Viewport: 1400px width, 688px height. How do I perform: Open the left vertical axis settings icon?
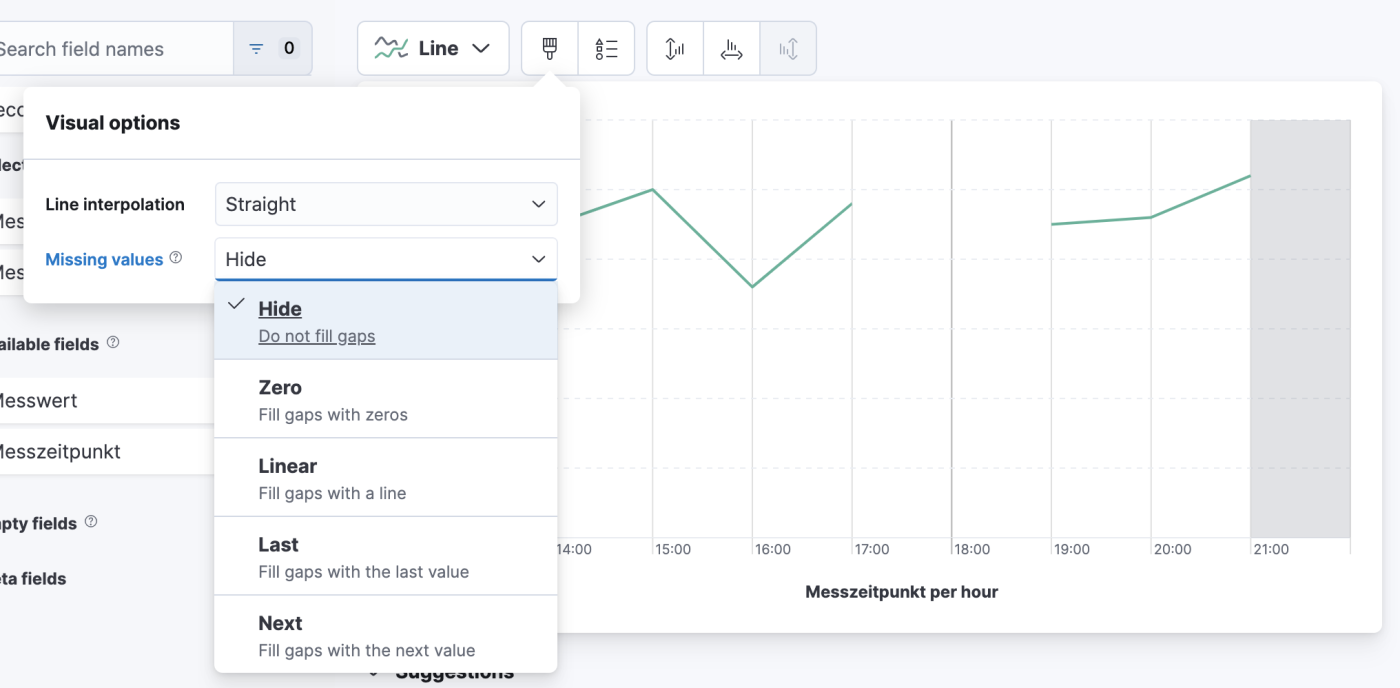(x=673, y=47)
